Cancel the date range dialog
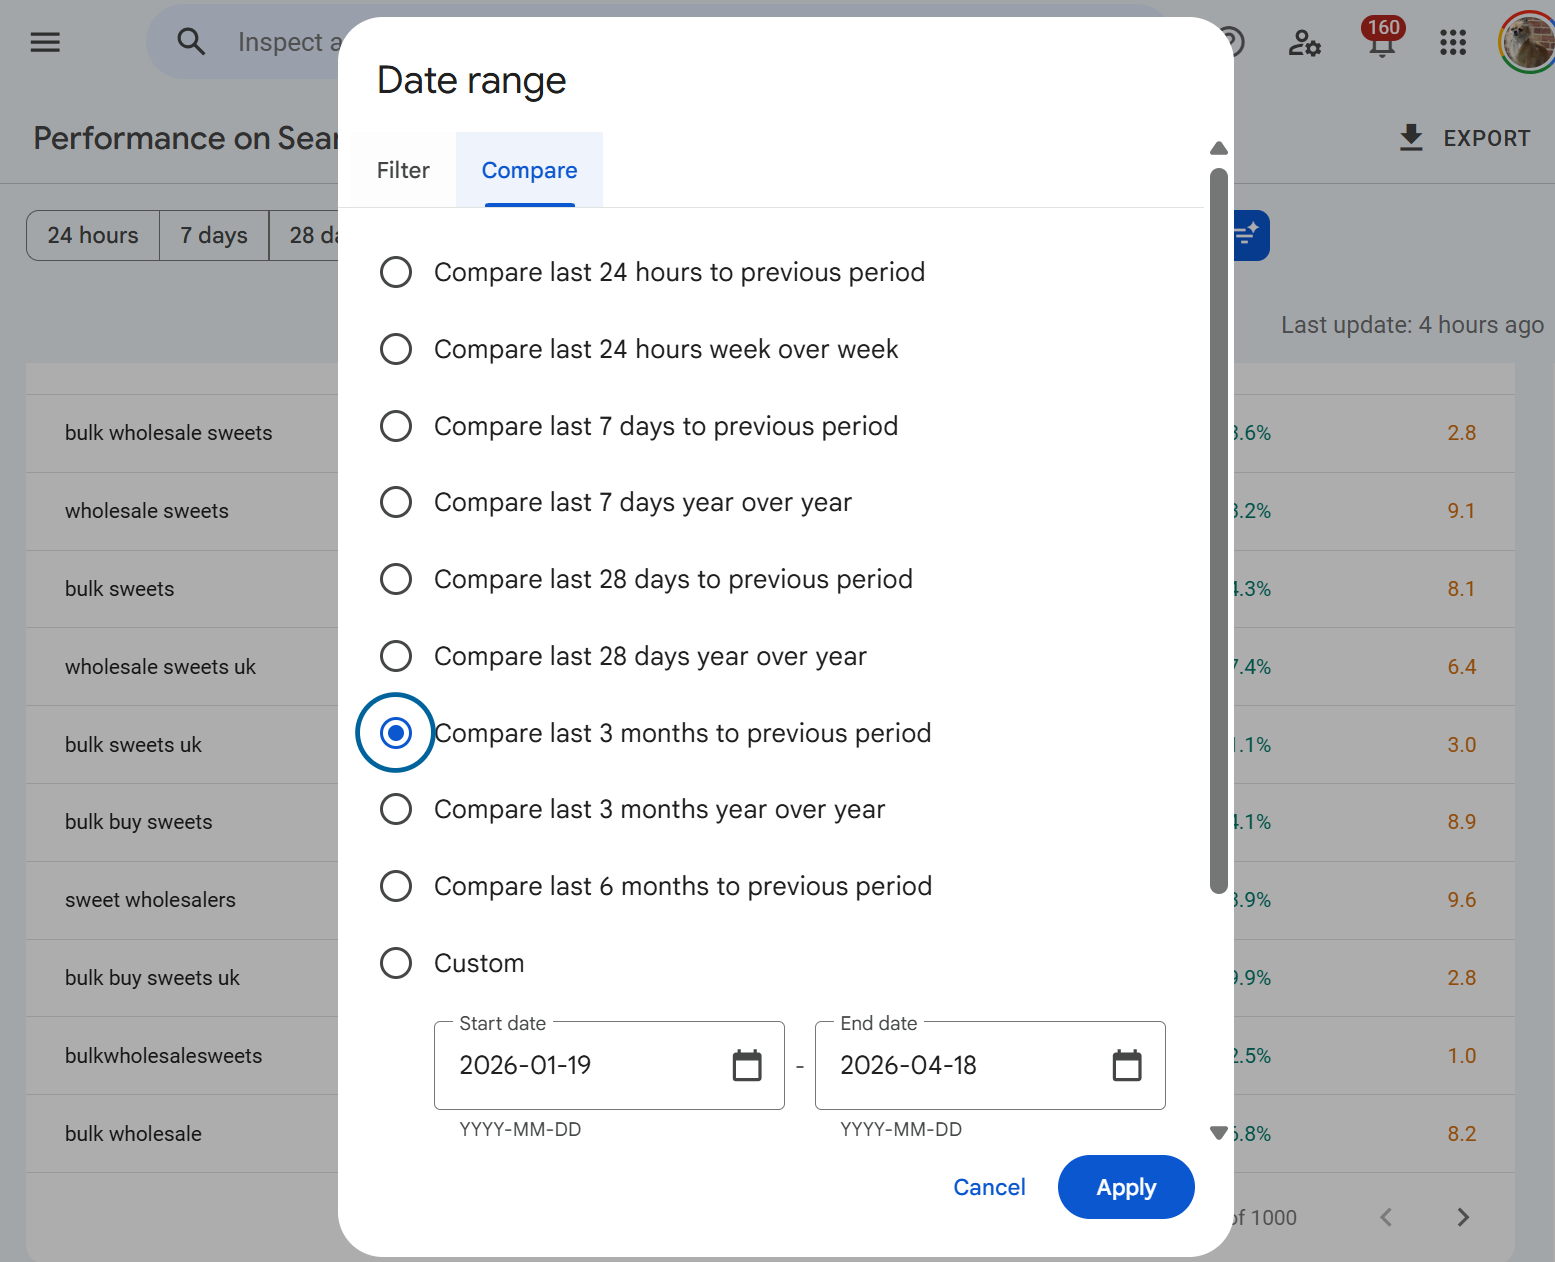The height and width of the screenshot is (1262, 1555). [x=989, y=1187]
